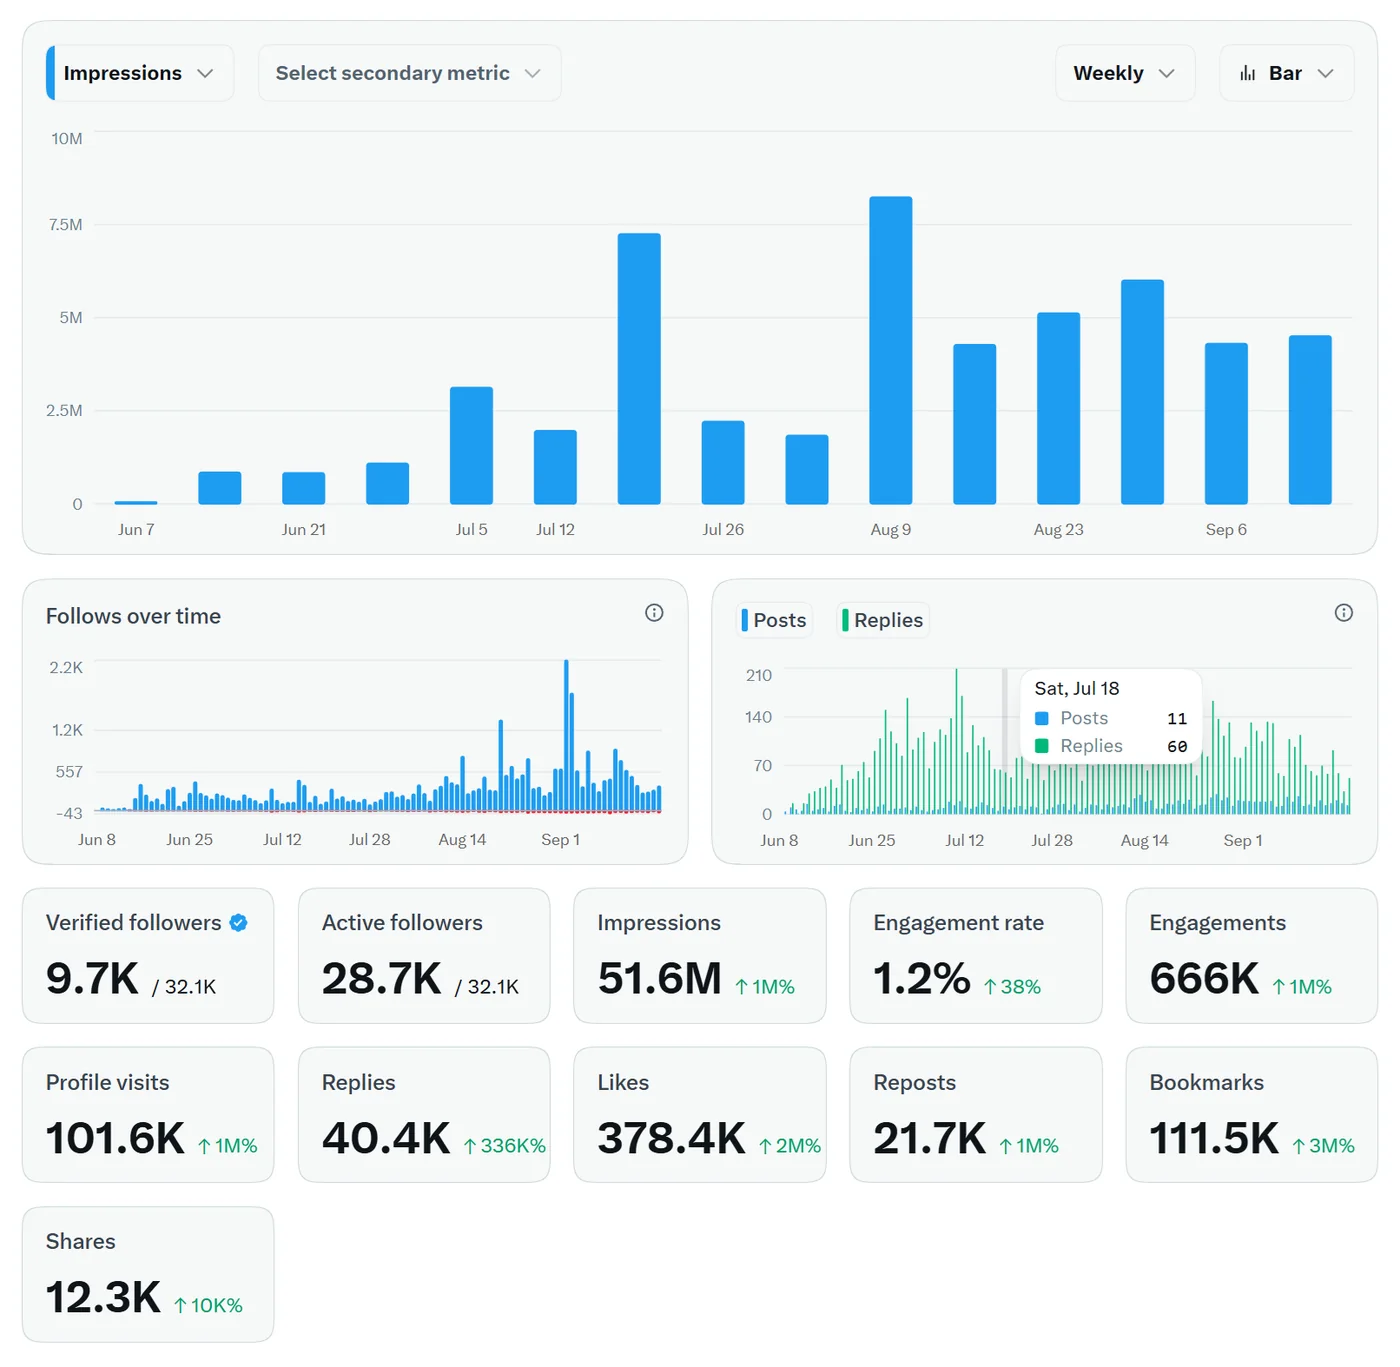Click the tallest Aug 9 impressions bar

(891, 350)
